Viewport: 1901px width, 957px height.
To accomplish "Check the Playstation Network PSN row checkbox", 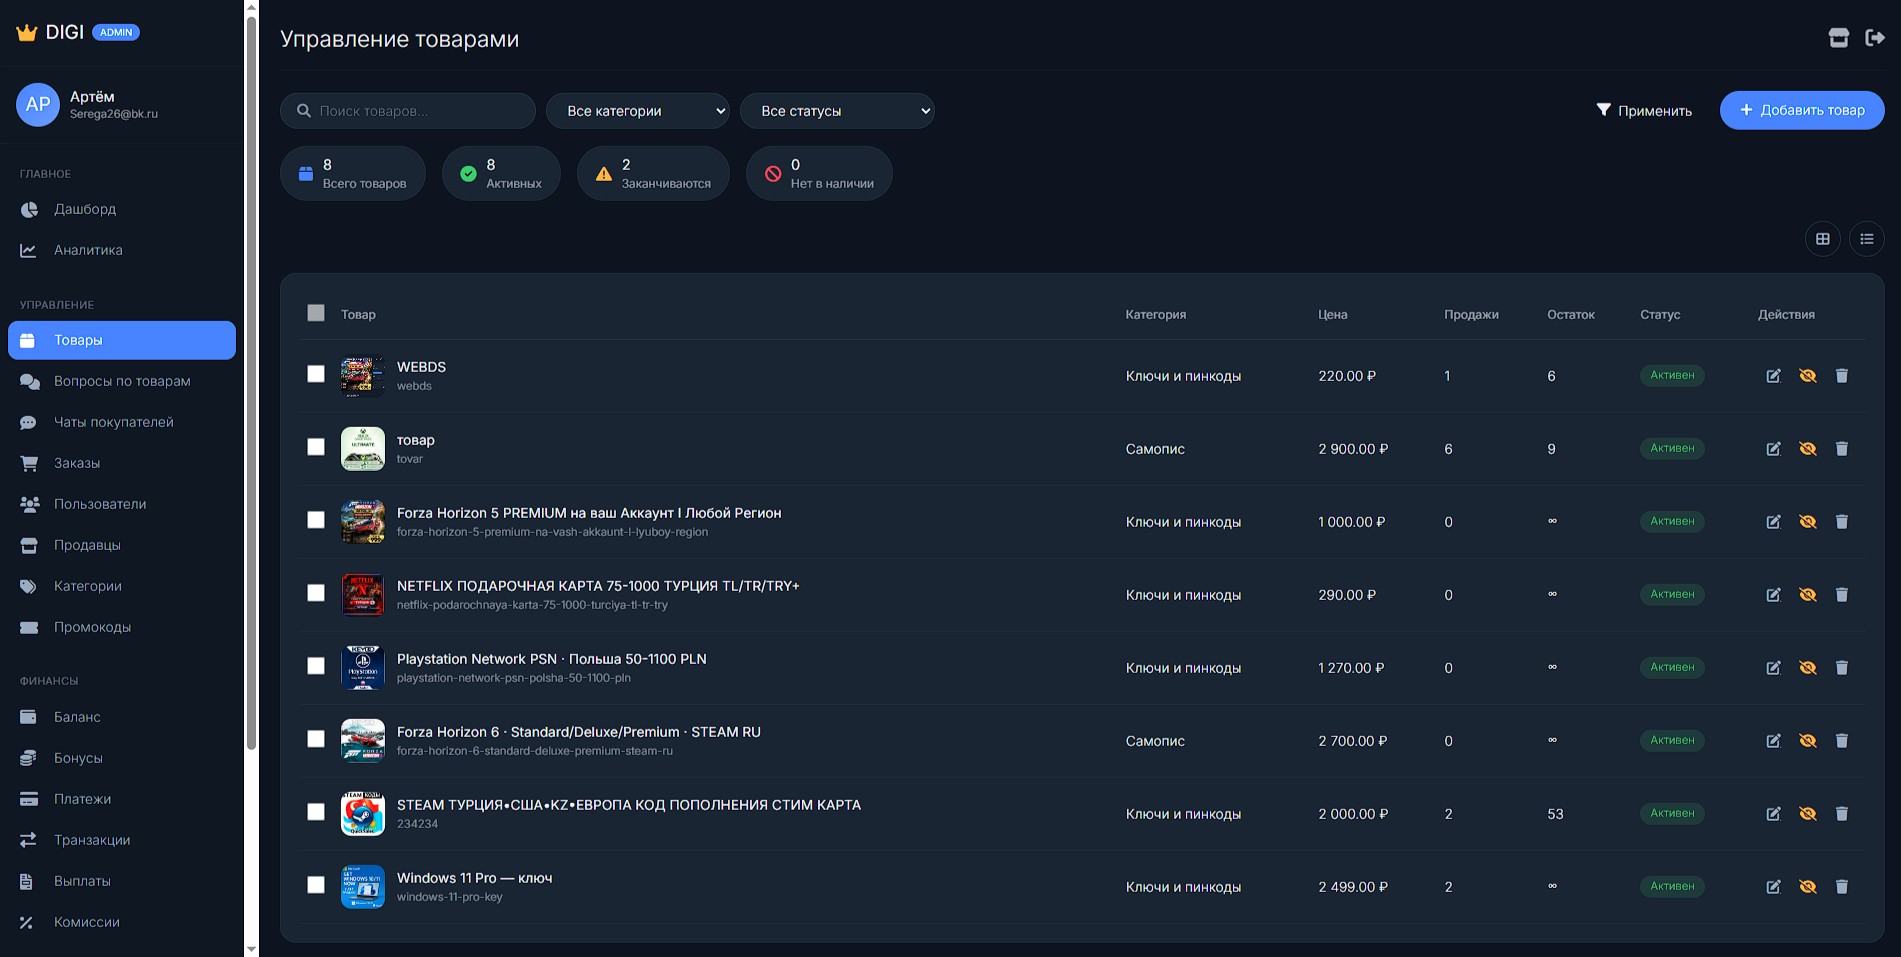I will click(316, 666).
